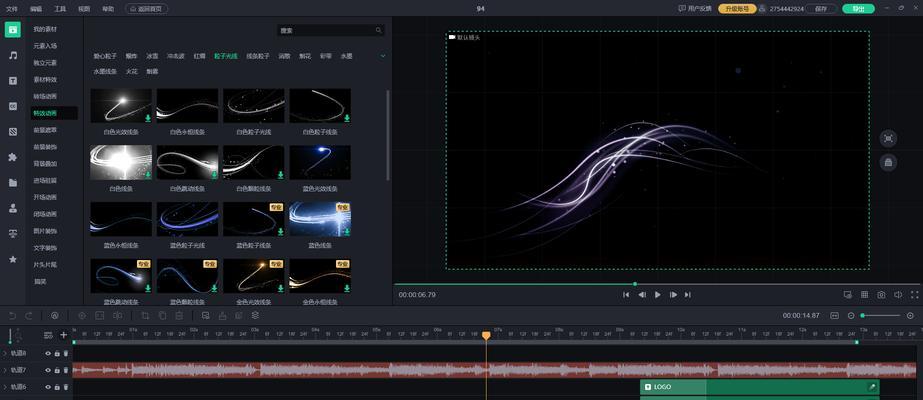Open the 编辑 menu
This screenshot has height=400, width=923.
click(36, 9)
